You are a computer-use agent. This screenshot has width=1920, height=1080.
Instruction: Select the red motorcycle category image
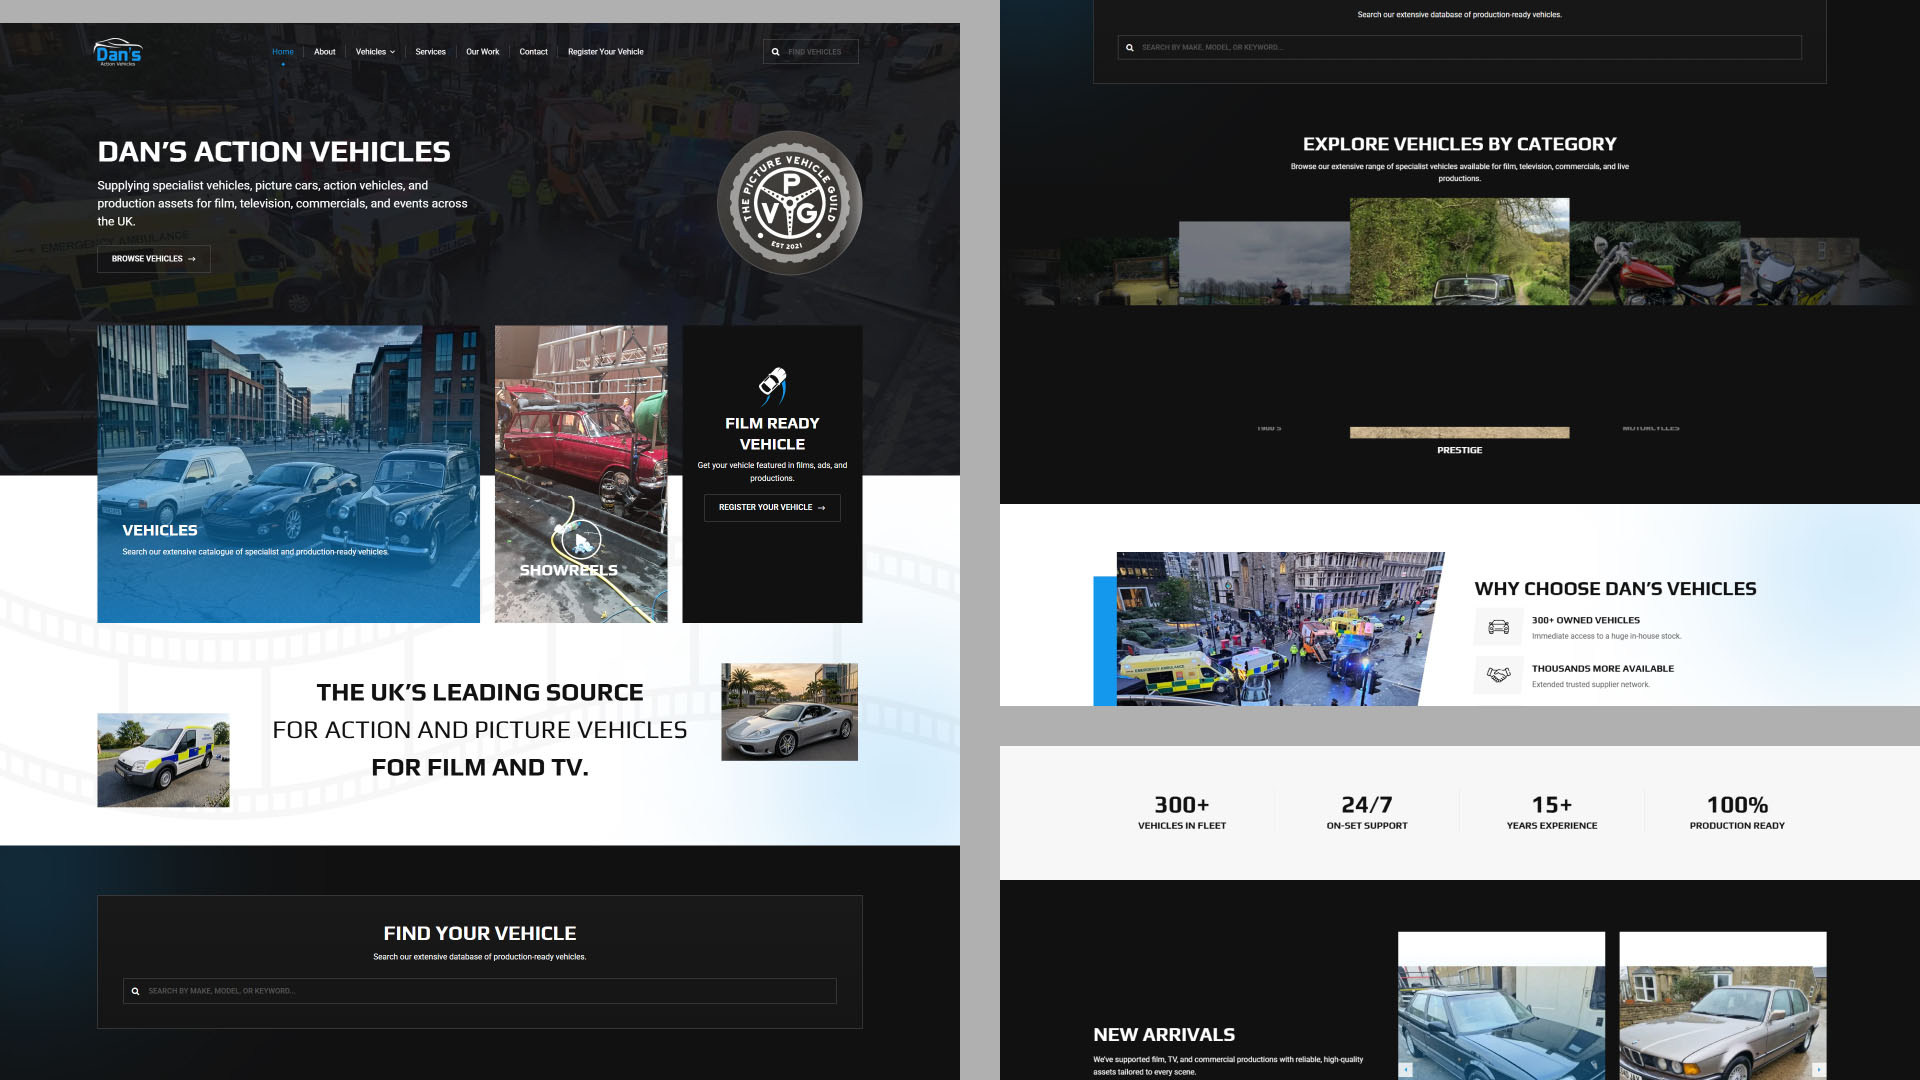[1655, 263]
